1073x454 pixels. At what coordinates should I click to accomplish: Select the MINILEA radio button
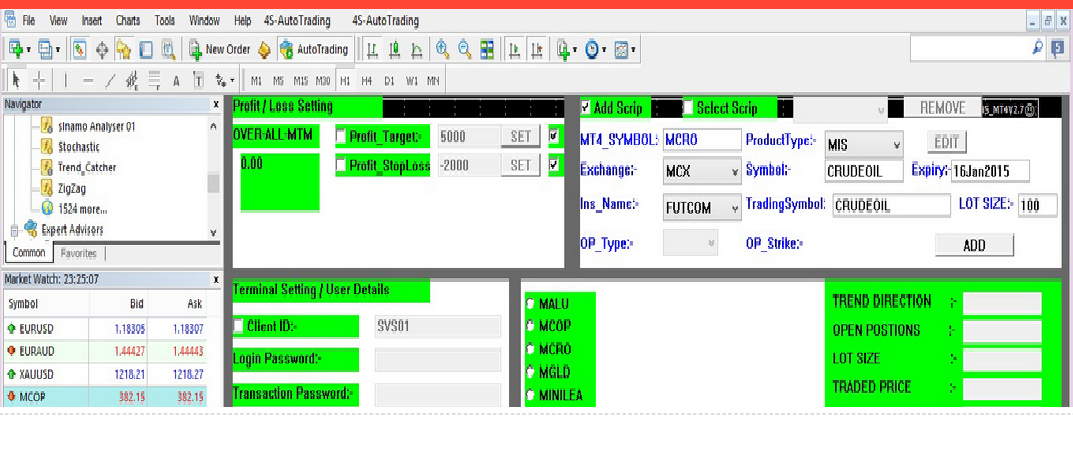pos(530,395)
